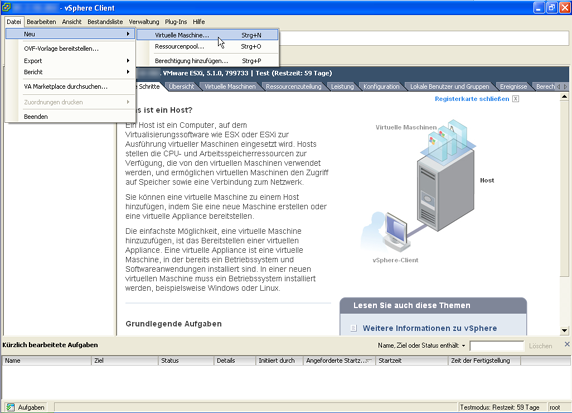Click the Löschen button
Viewport: 572px width, 413px height.
(540, 346)
